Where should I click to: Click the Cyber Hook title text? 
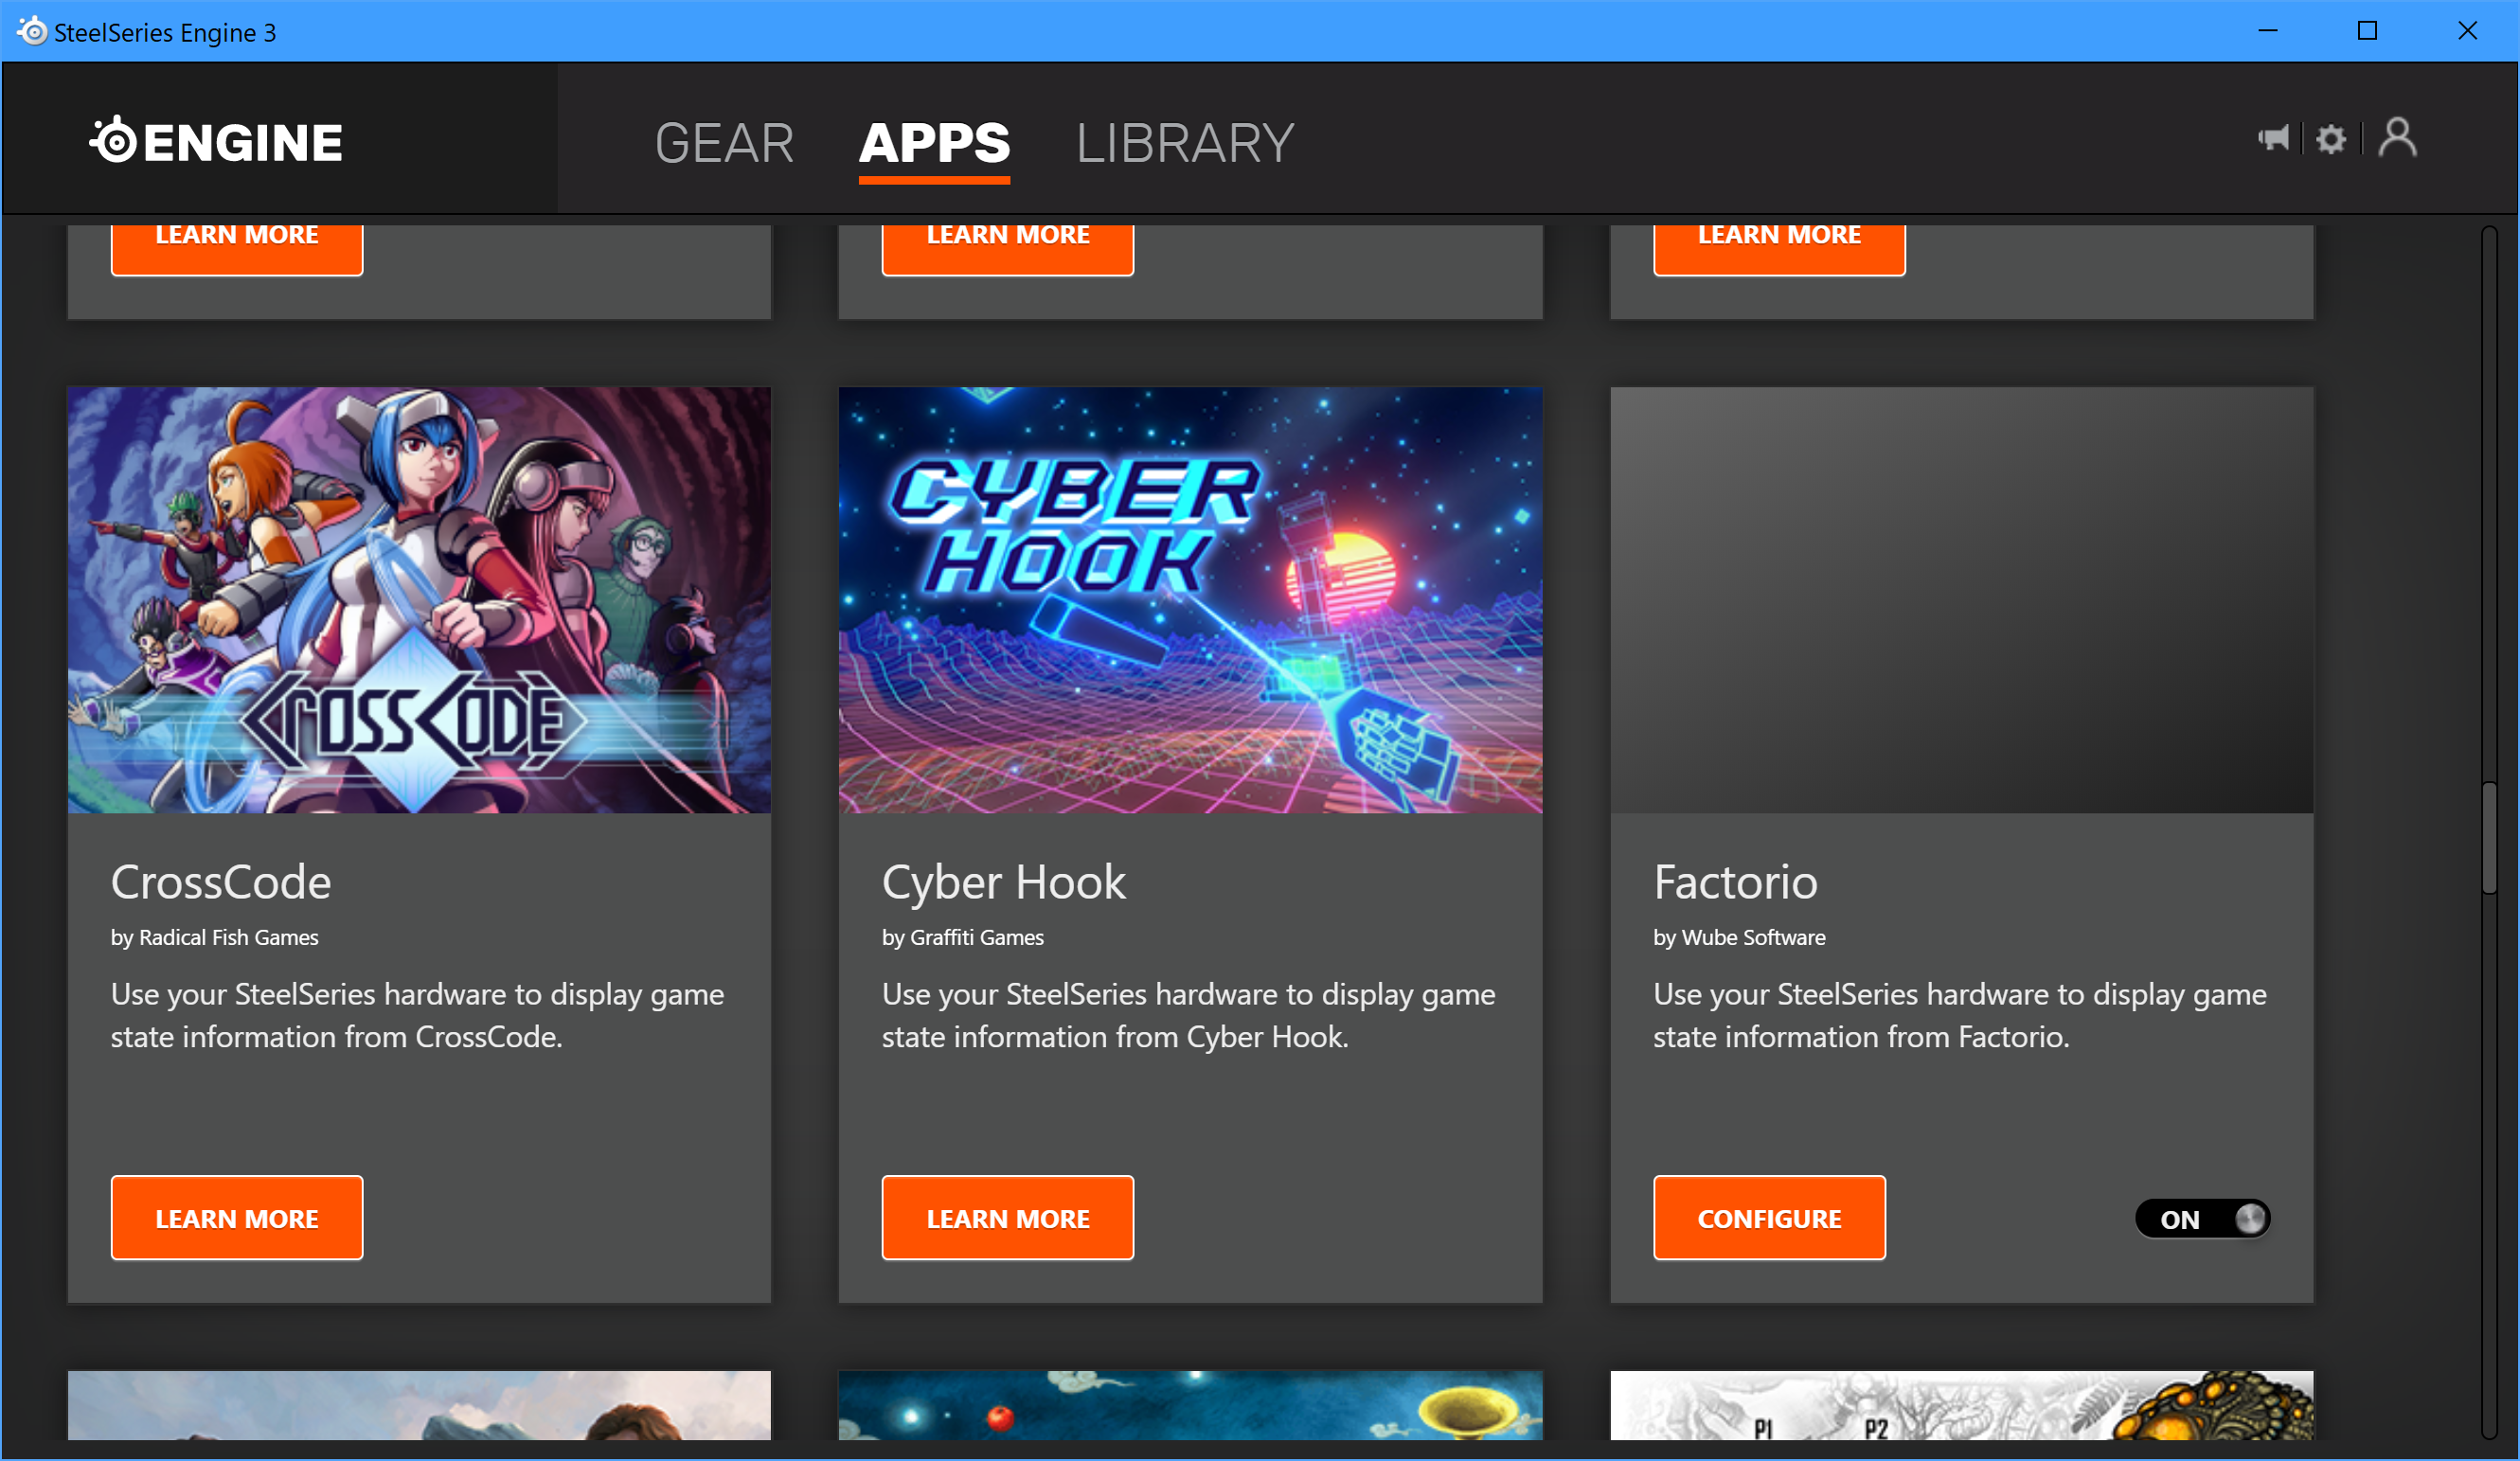pyautogui.click(x=1004, y=882)
